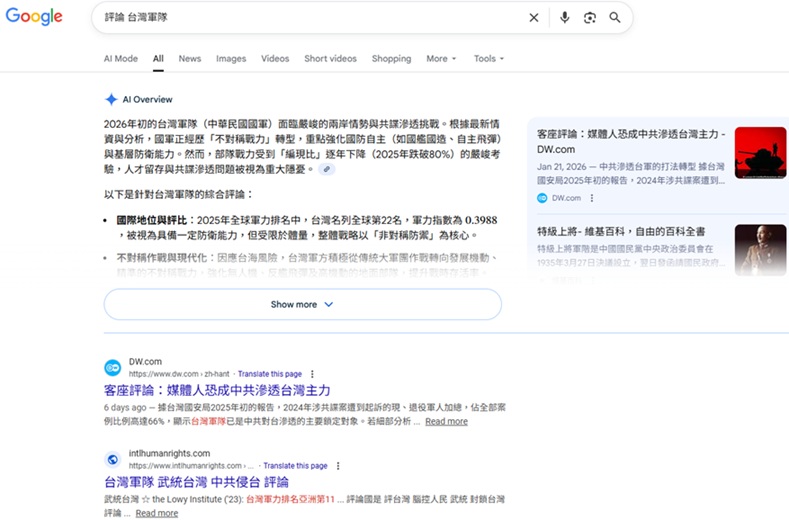This screenshot has width=789, height=520.
Task: Clear the search box text
Action: 534,18
